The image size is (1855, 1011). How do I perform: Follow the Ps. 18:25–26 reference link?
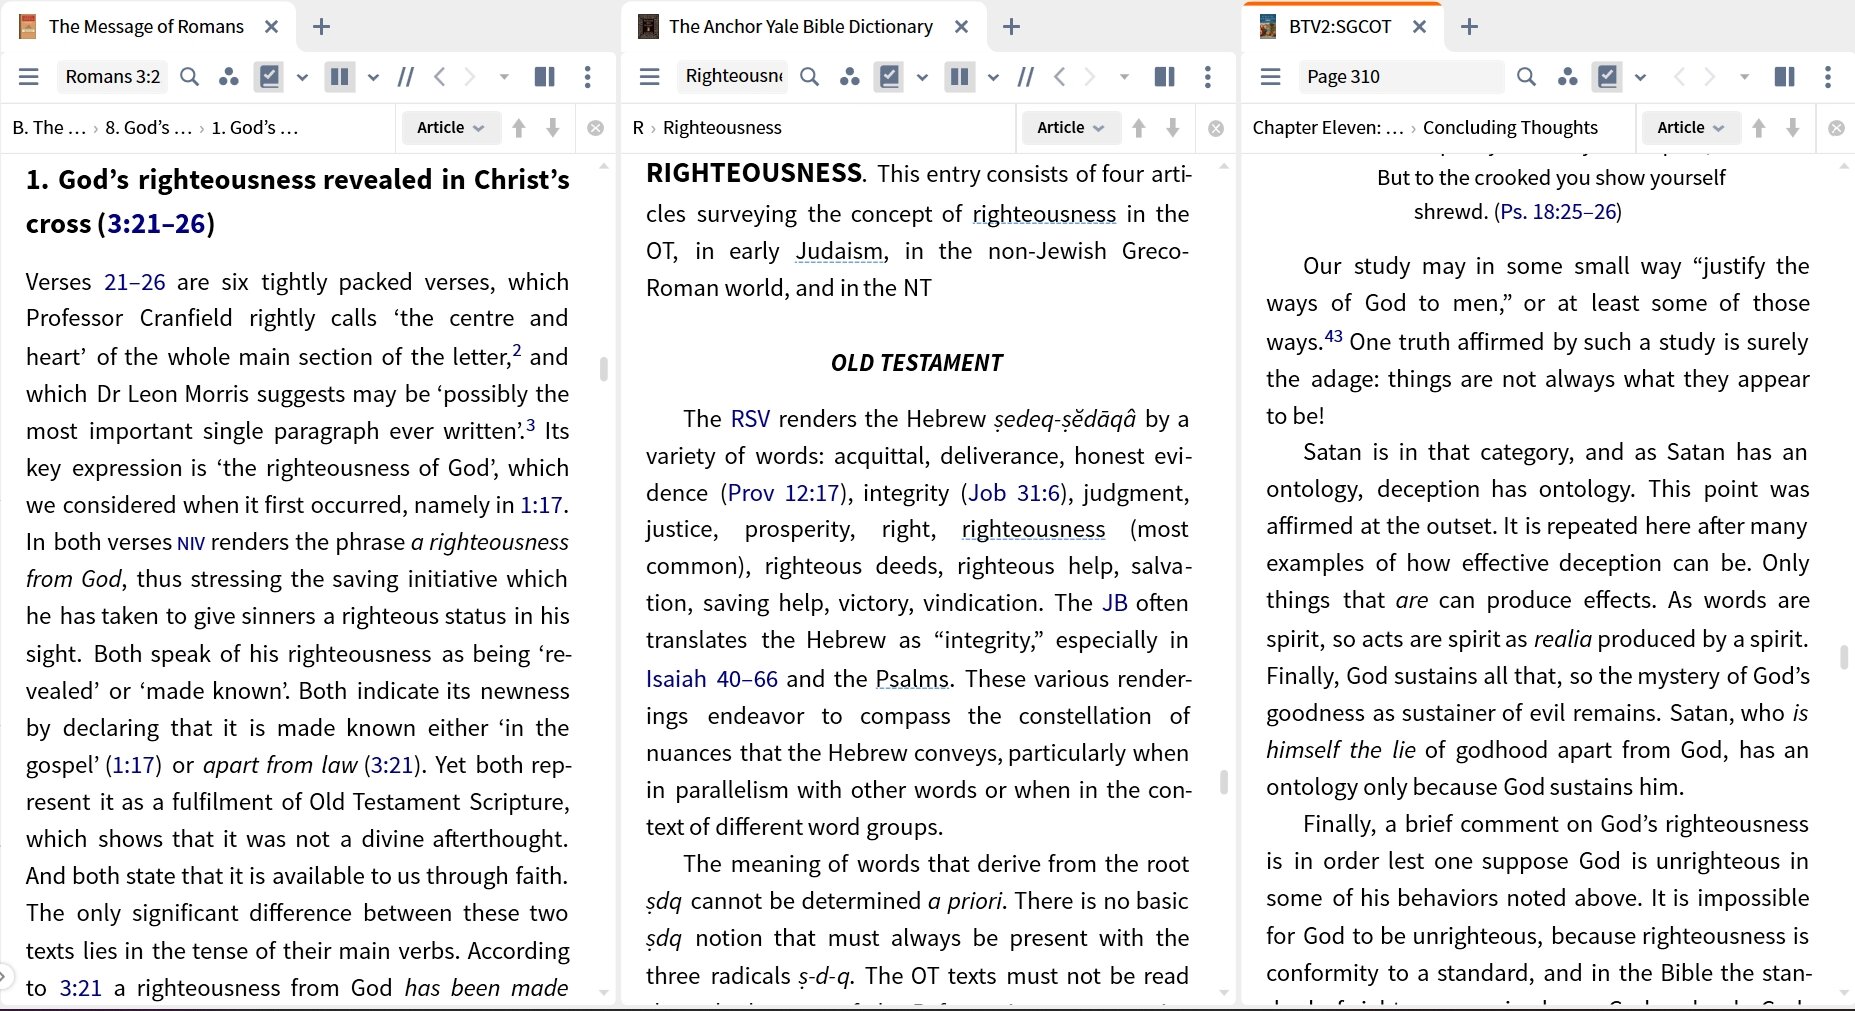click(1558, 212)
